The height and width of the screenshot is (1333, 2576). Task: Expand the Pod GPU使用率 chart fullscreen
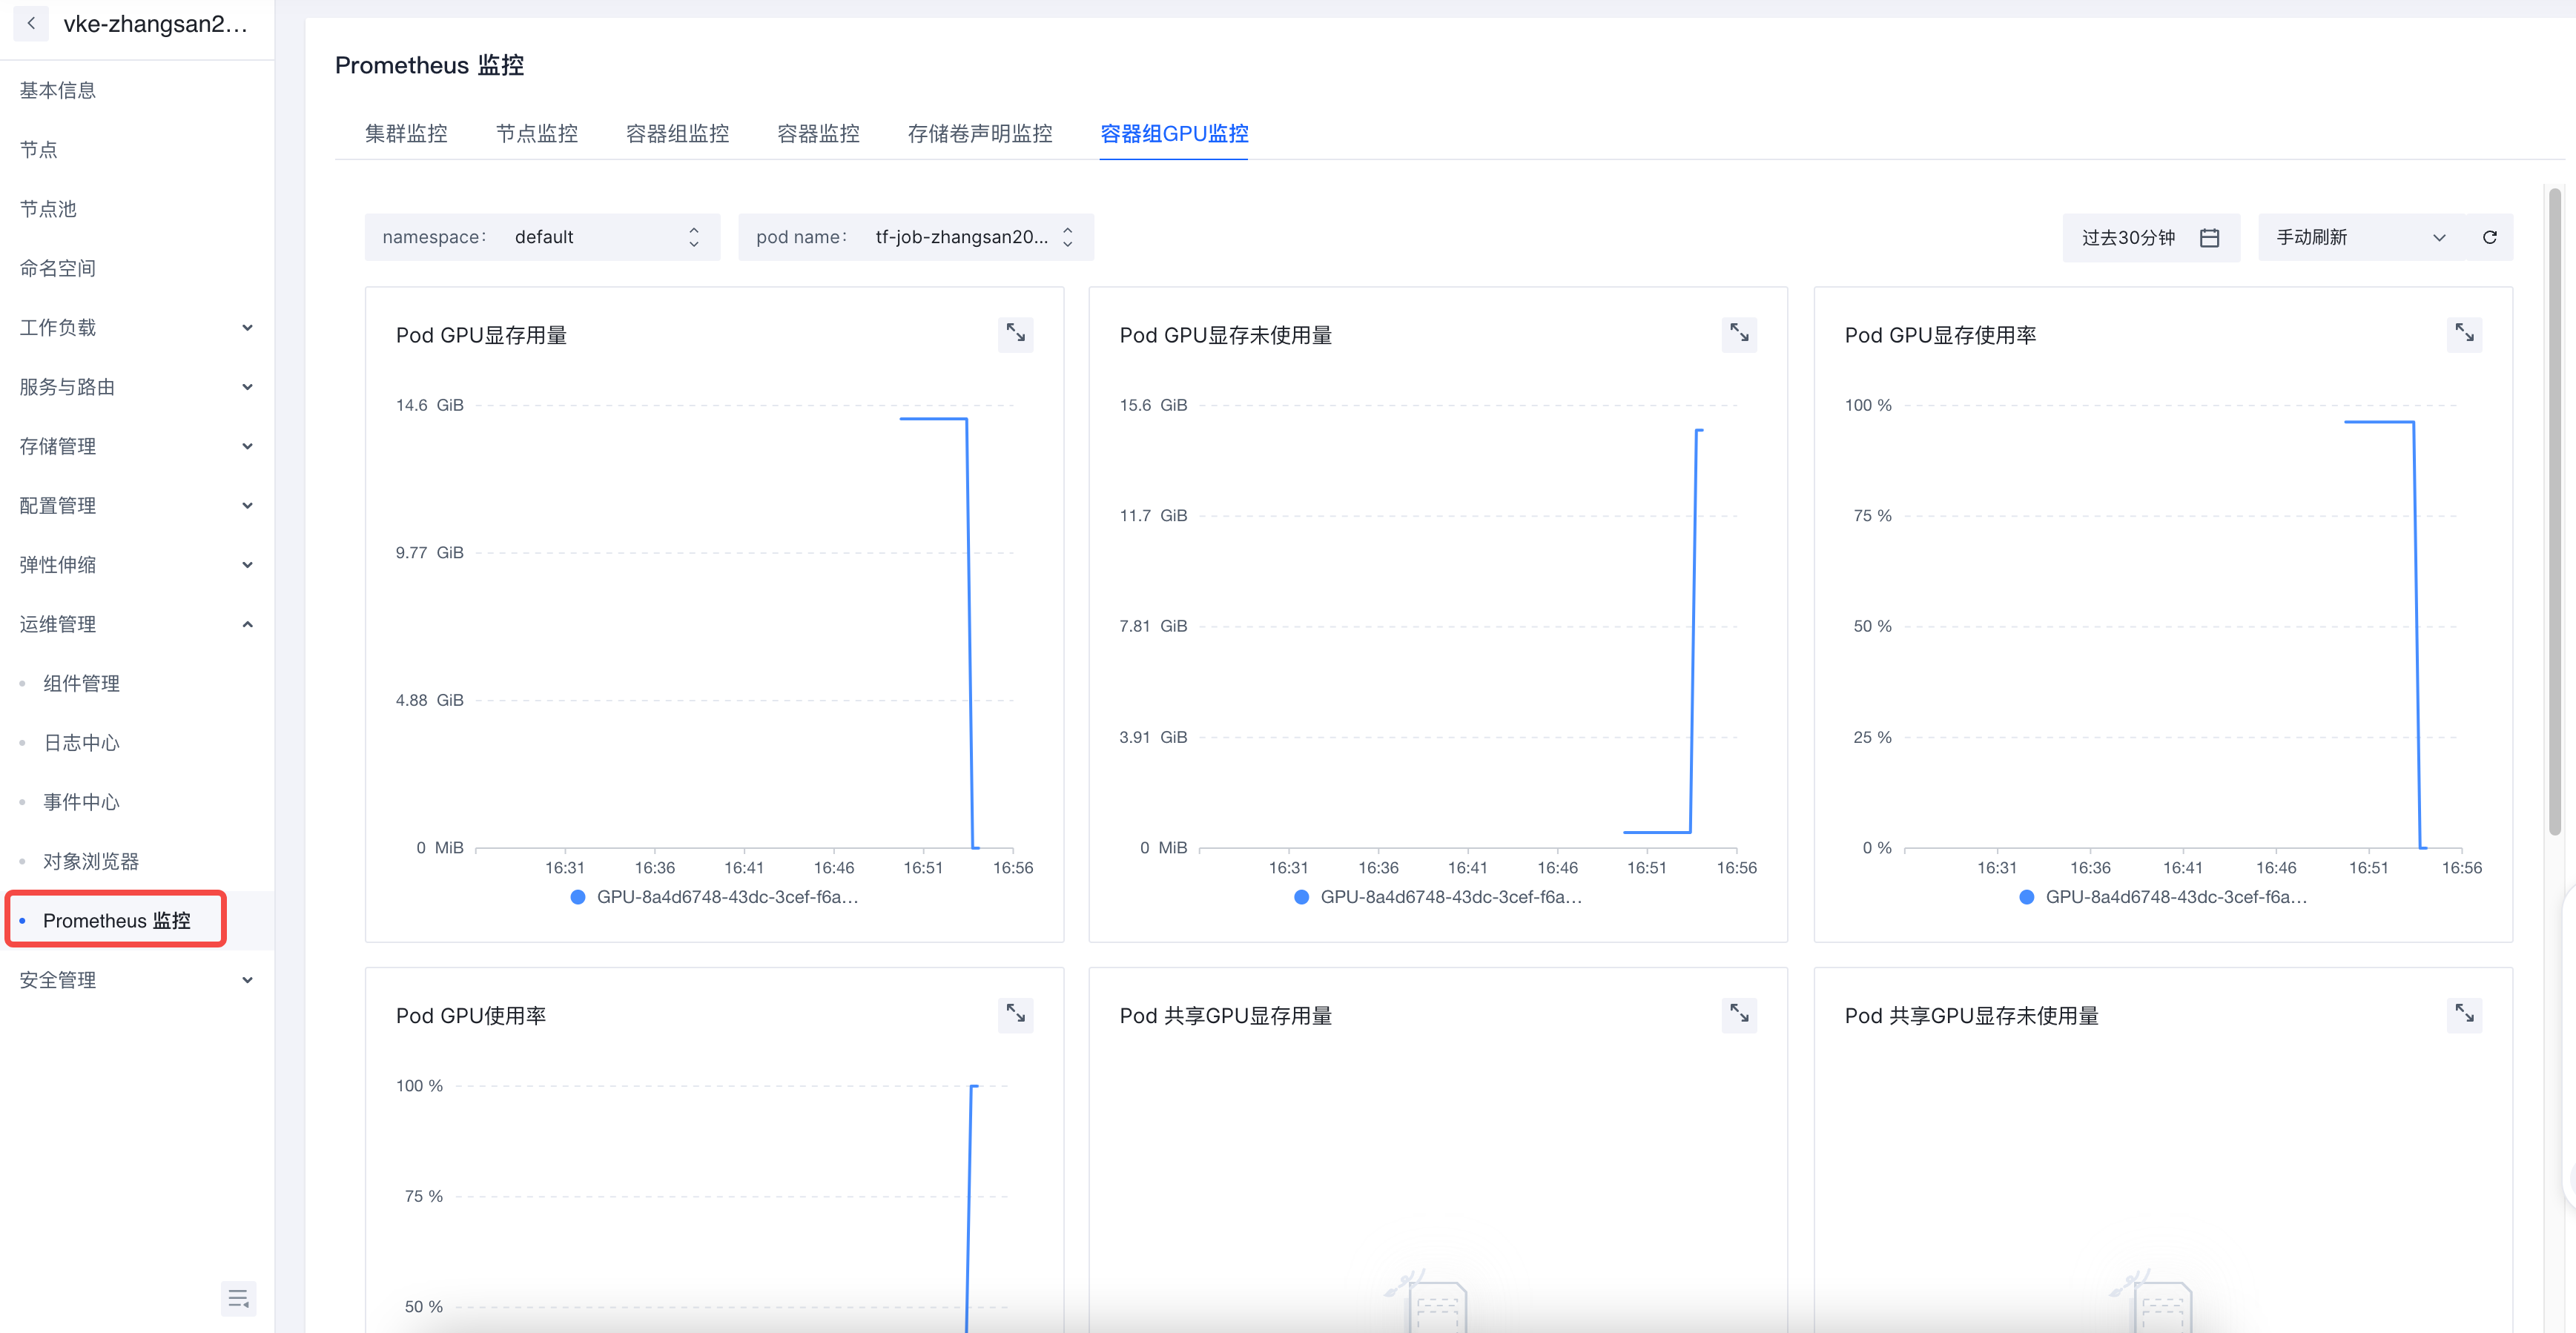[x=1015, y=1014]
